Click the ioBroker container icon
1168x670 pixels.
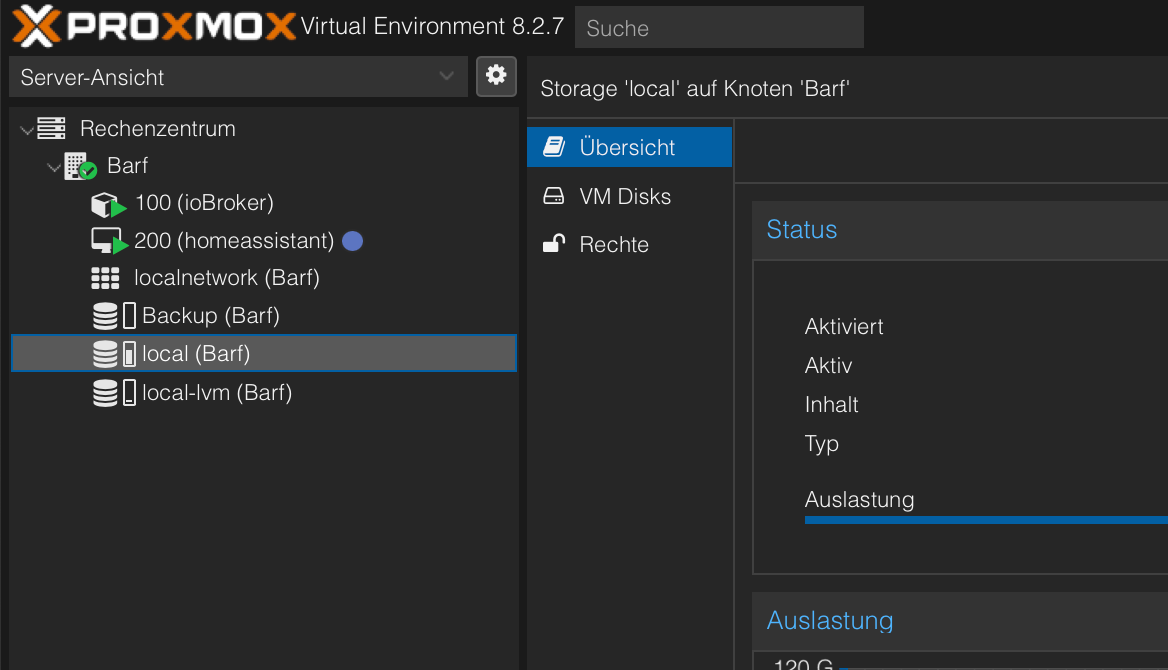(106, 204)
